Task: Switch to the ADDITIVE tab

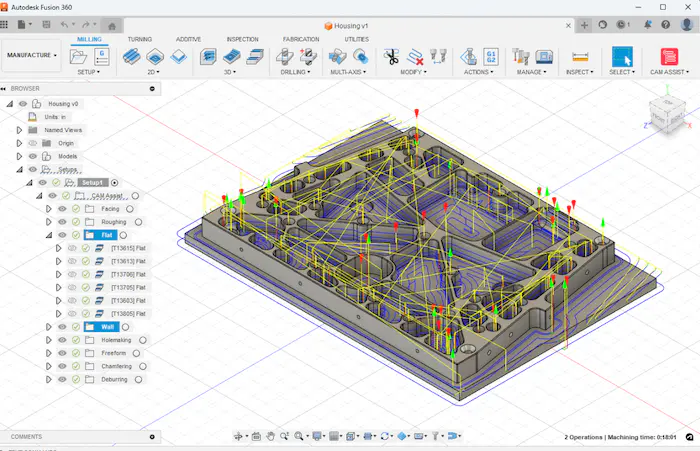Action: tap(188, 39)
